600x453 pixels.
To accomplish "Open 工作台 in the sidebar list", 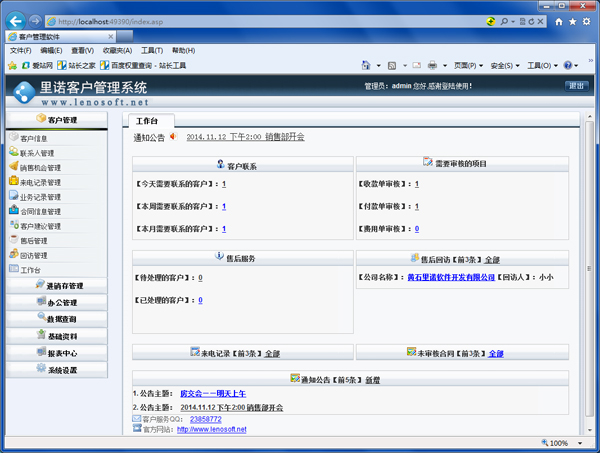I will [x=30, y=270].
